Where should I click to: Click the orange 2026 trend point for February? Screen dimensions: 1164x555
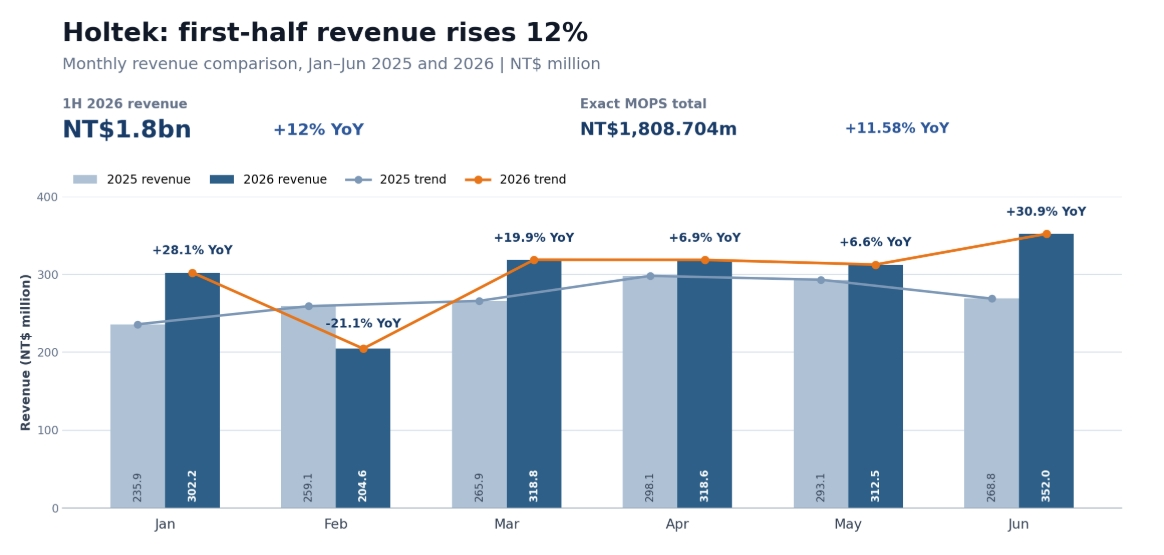point(363,349)
